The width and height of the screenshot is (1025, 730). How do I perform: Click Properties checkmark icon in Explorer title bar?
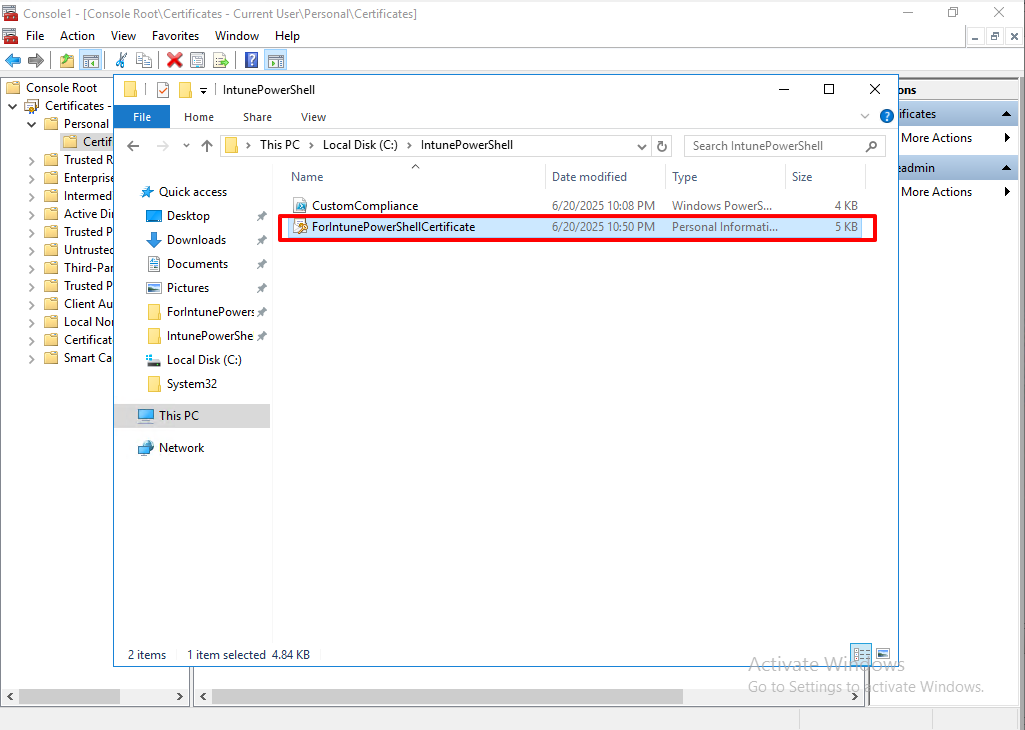163,90
